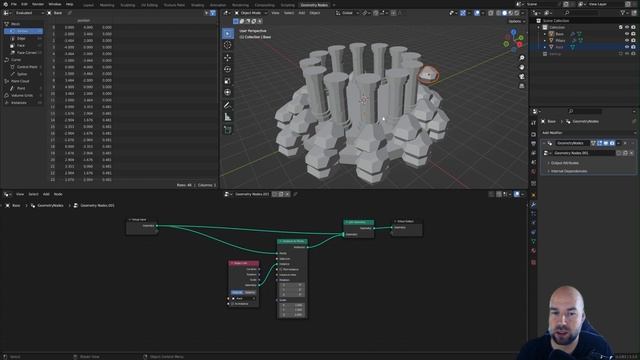This screenshot has width=640, height=360.
Task: Collapse the Collection in outliner
Action: [x=538, y=27]
